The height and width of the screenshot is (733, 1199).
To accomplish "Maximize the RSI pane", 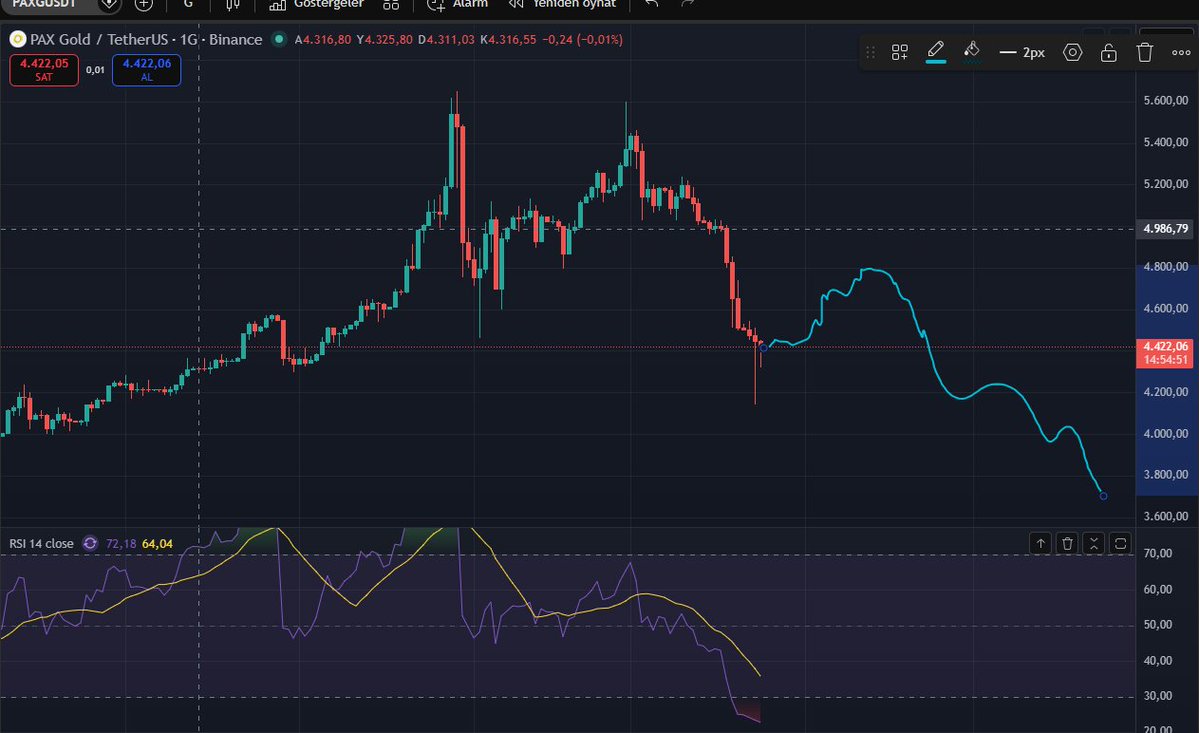I will tap(1120, 543).
